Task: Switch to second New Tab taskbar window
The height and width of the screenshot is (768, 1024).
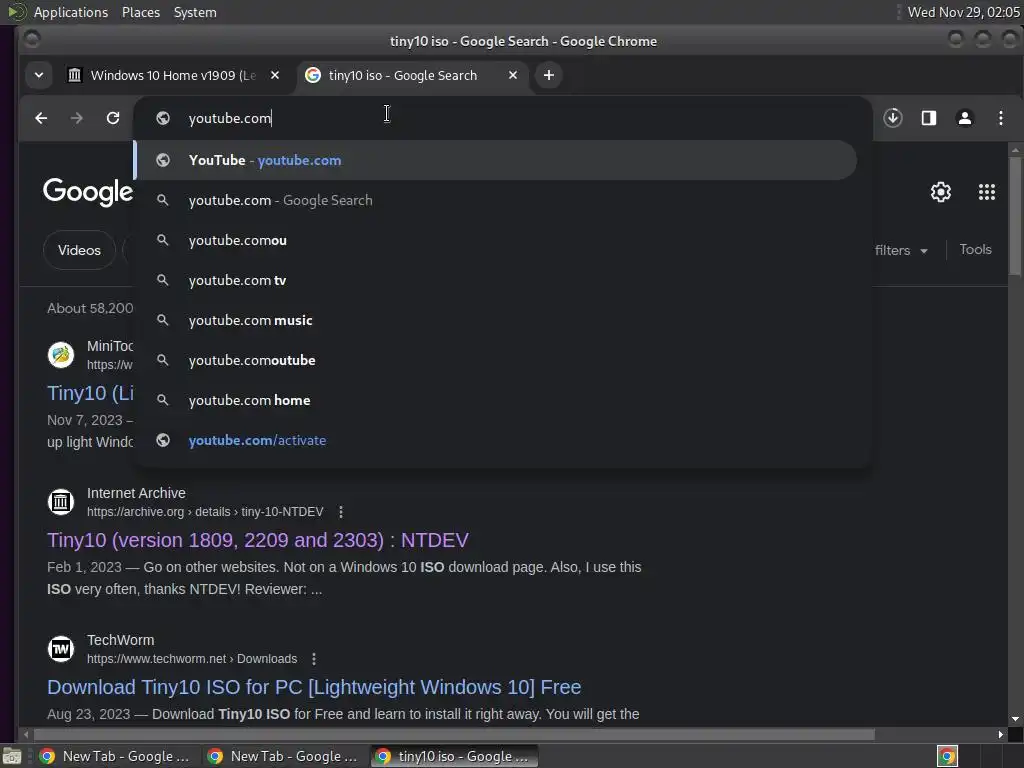Action: 284,756
